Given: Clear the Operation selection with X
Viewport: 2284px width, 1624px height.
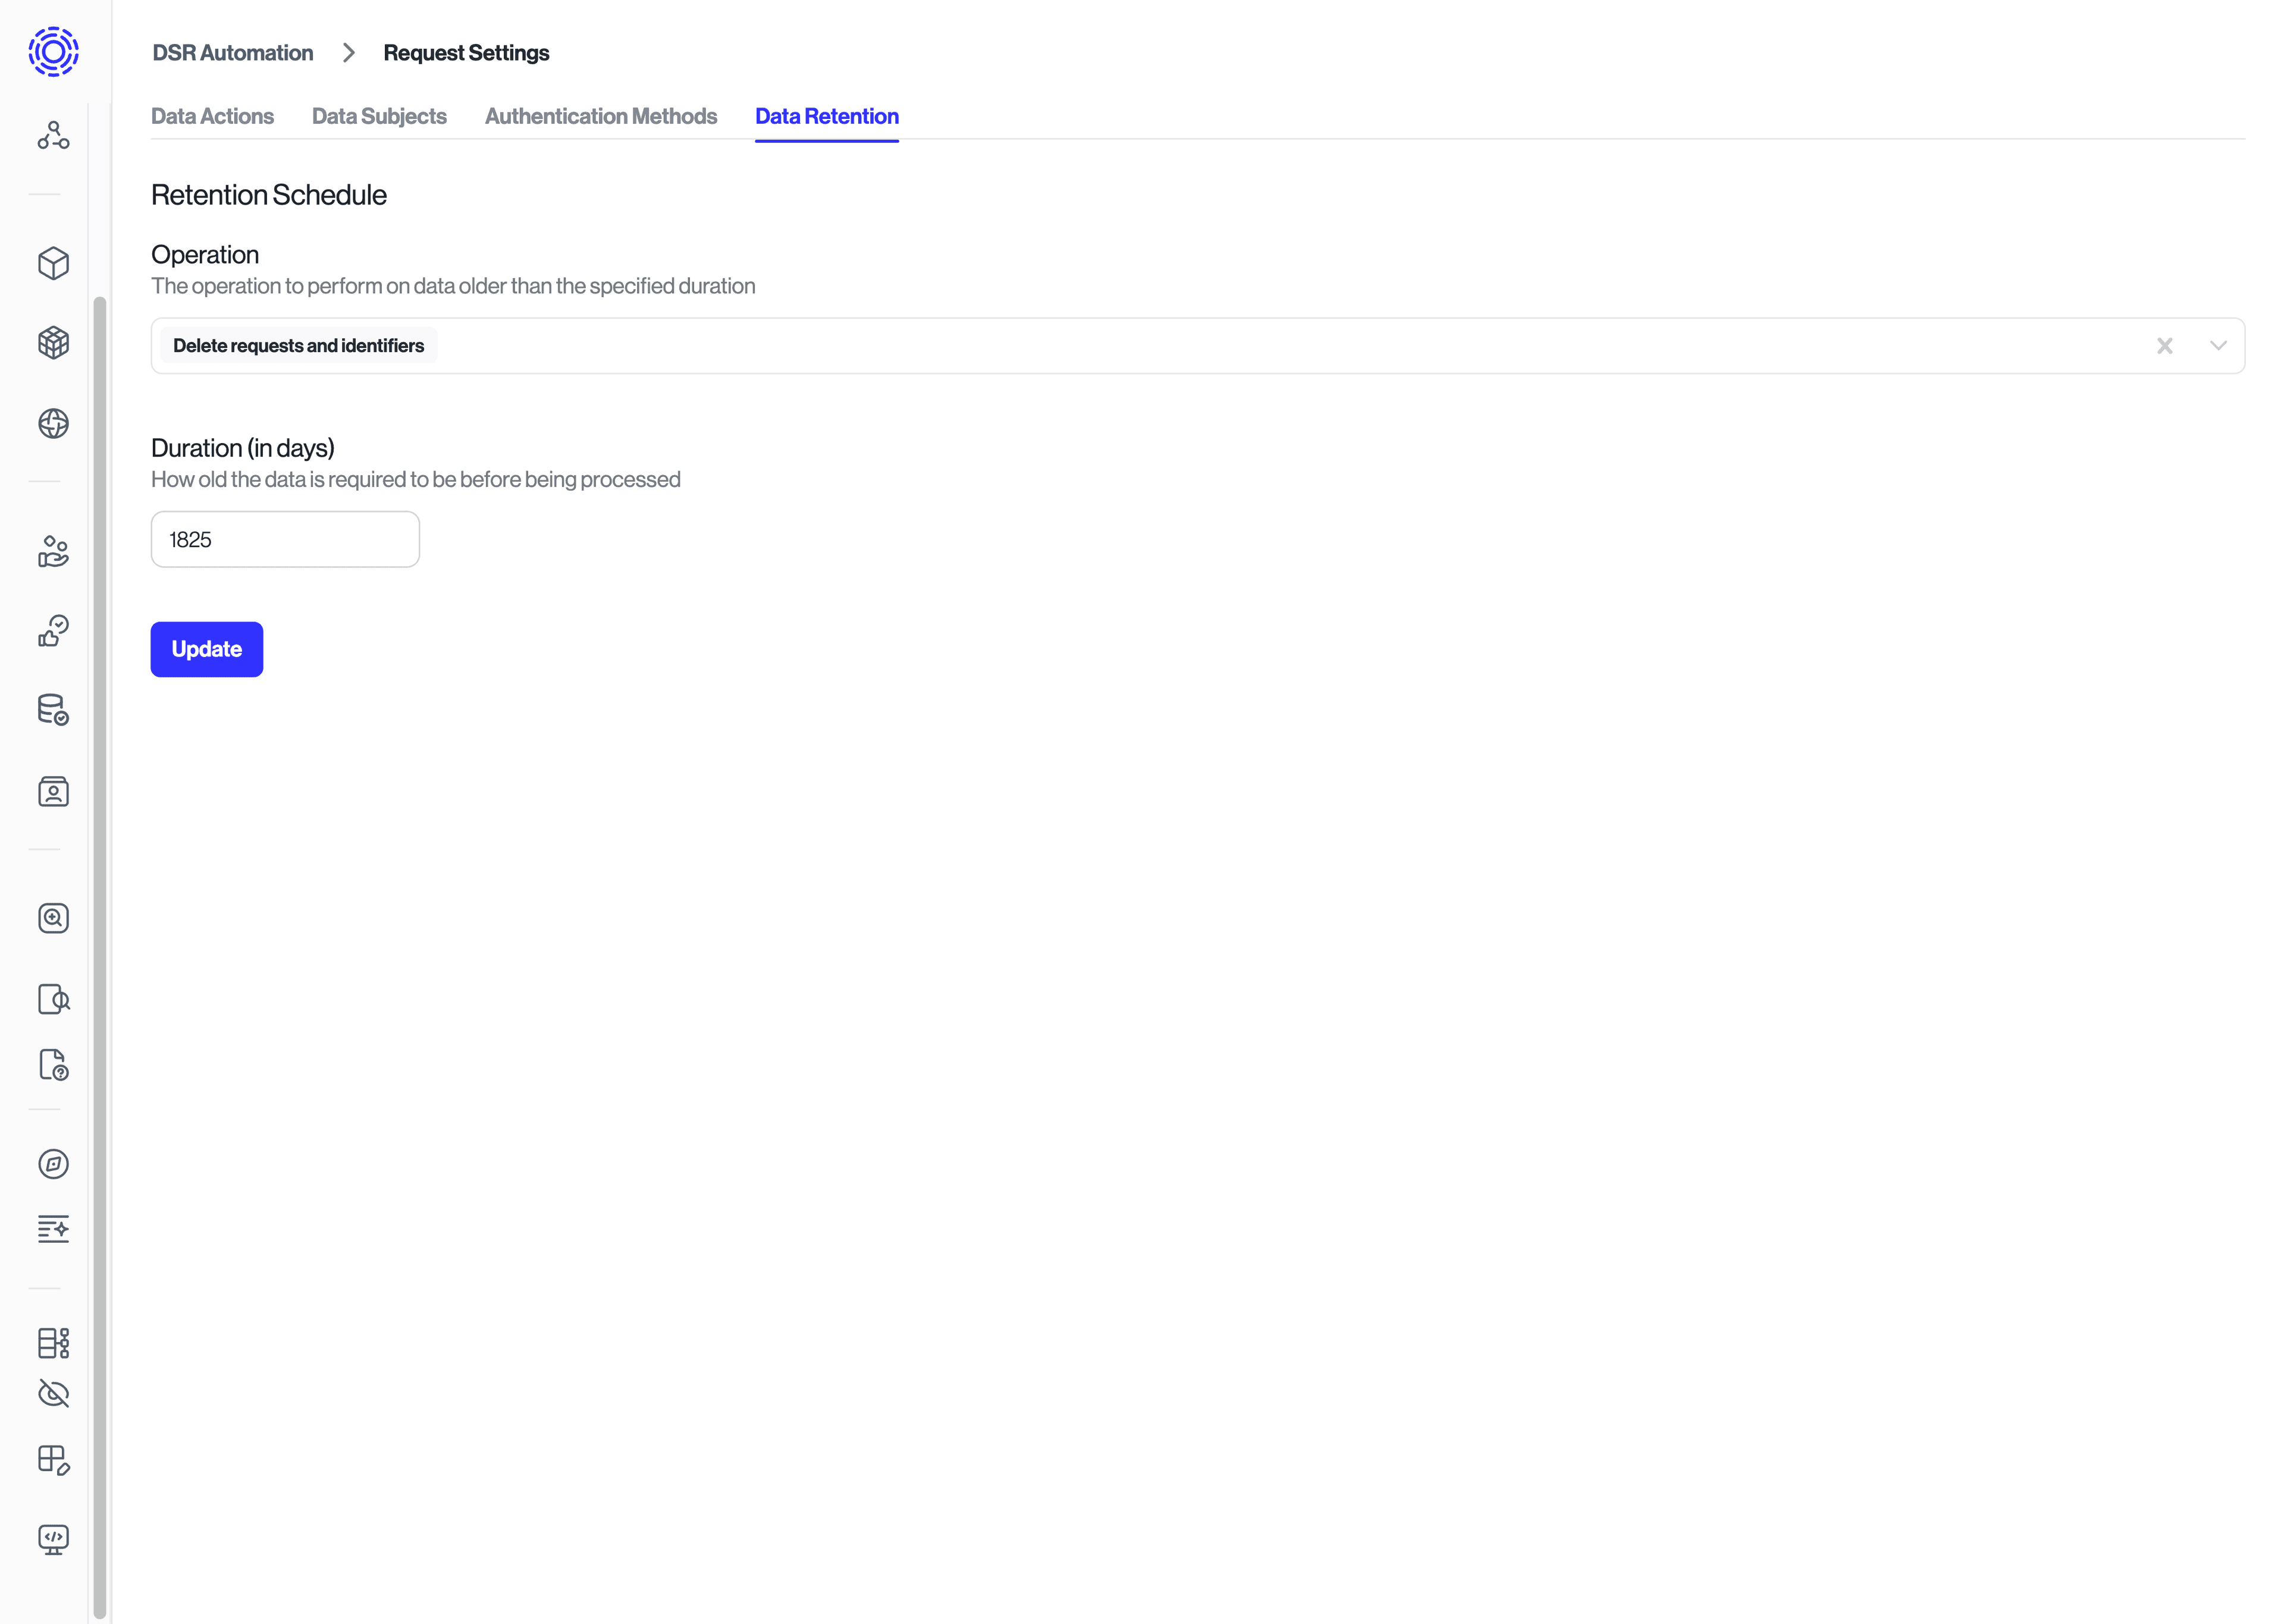Looking at the screenshot, I should pyautogui.click(x=2166, y=344).
